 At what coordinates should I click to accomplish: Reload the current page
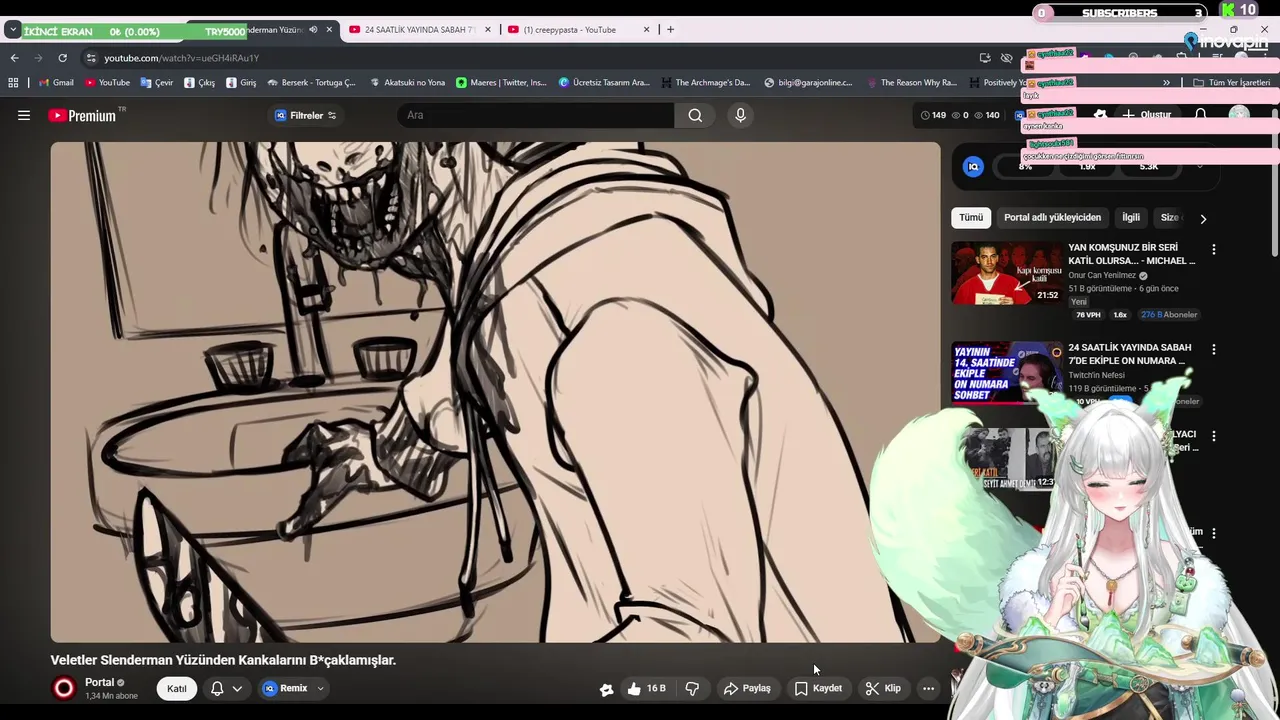pyautogui.click(x=62, y=58)
